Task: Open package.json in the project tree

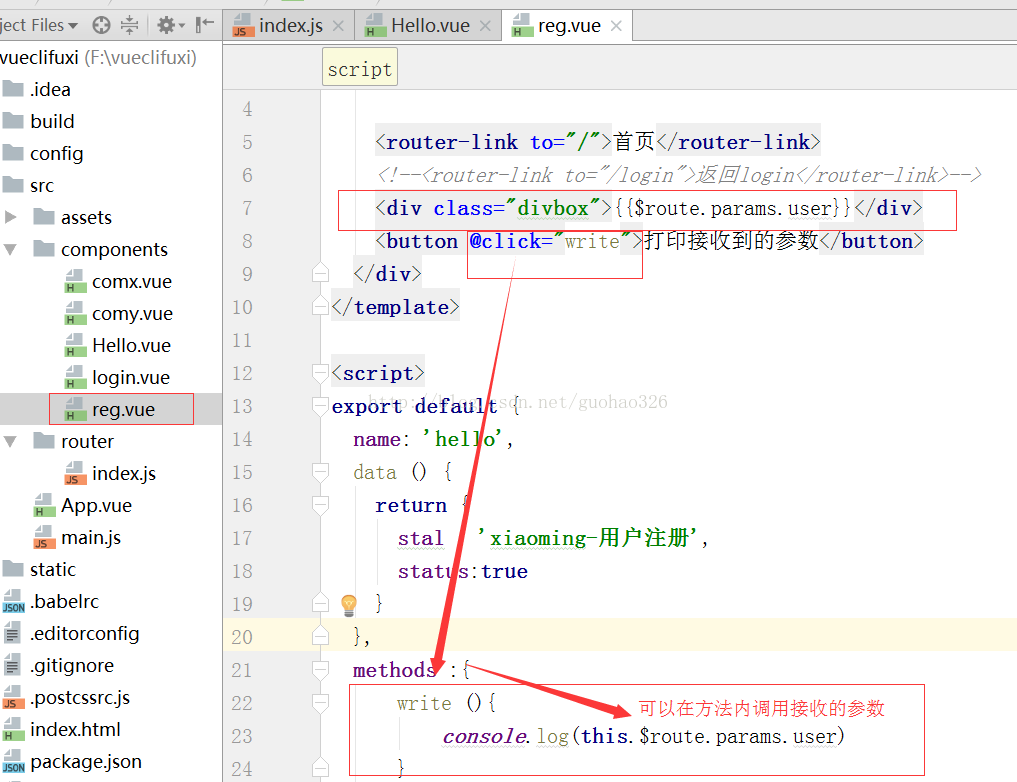Action: [72, 762]
